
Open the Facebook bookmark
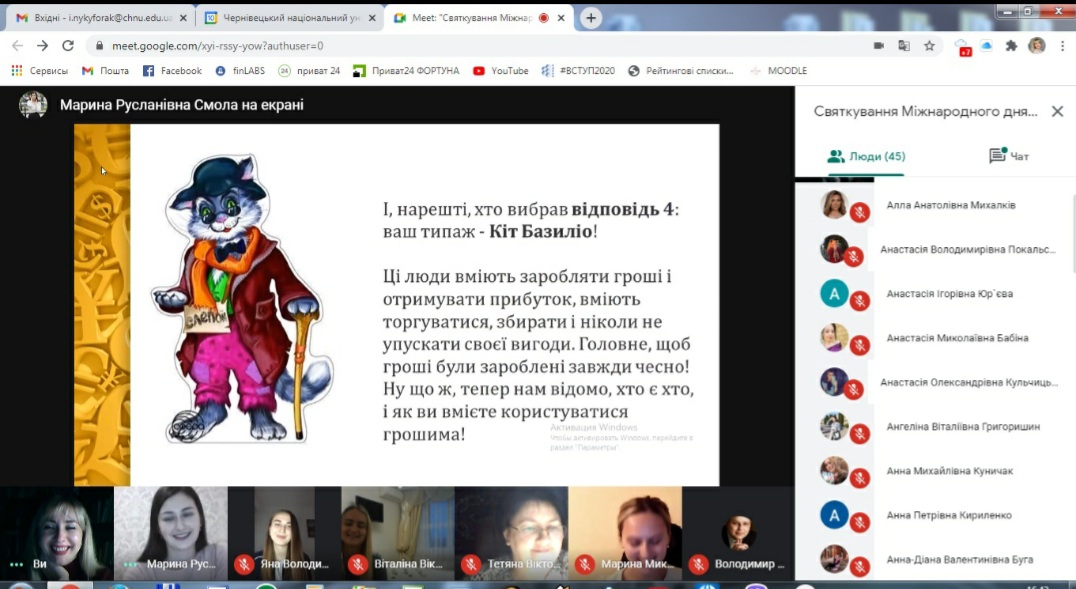(x=172, y=71)
